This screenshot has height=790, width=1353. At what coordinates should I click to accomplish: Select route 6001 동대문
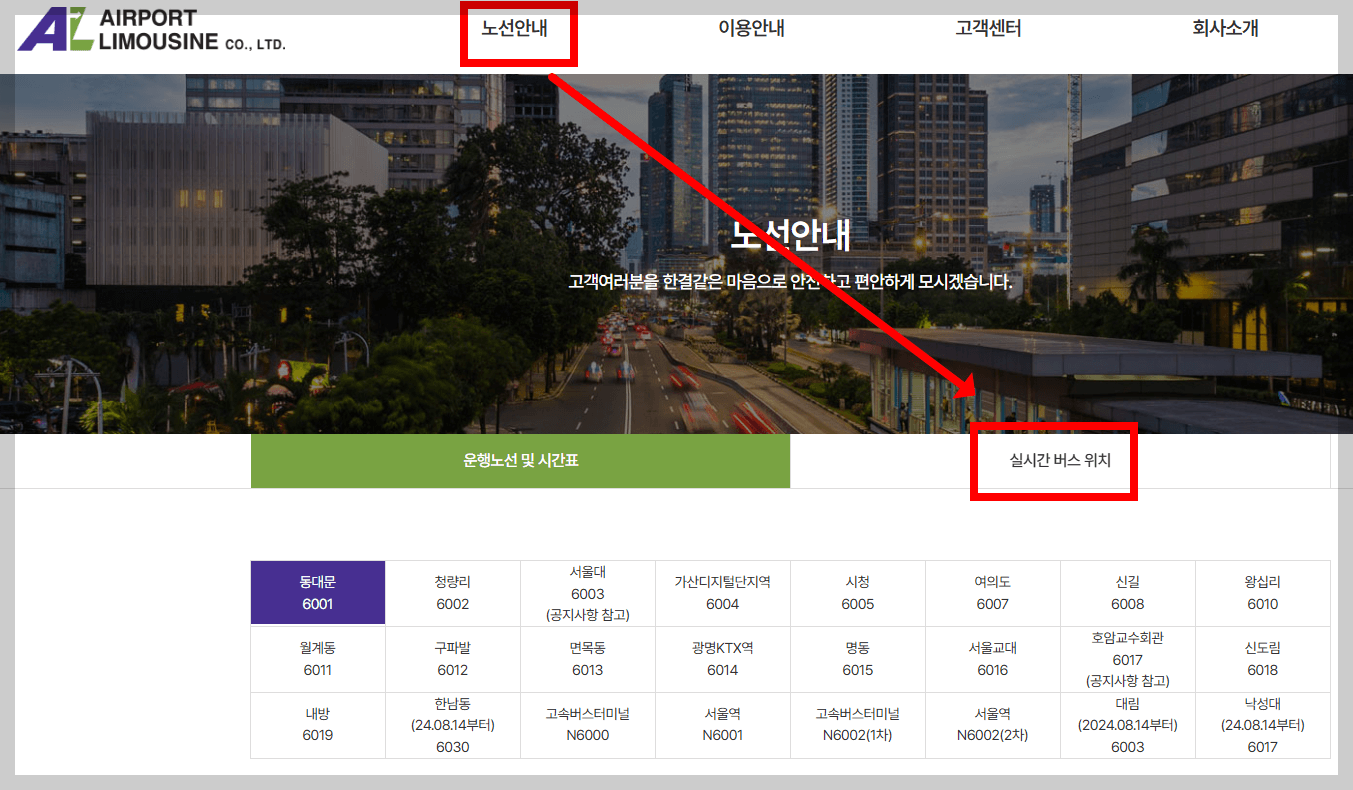(317, 592)
